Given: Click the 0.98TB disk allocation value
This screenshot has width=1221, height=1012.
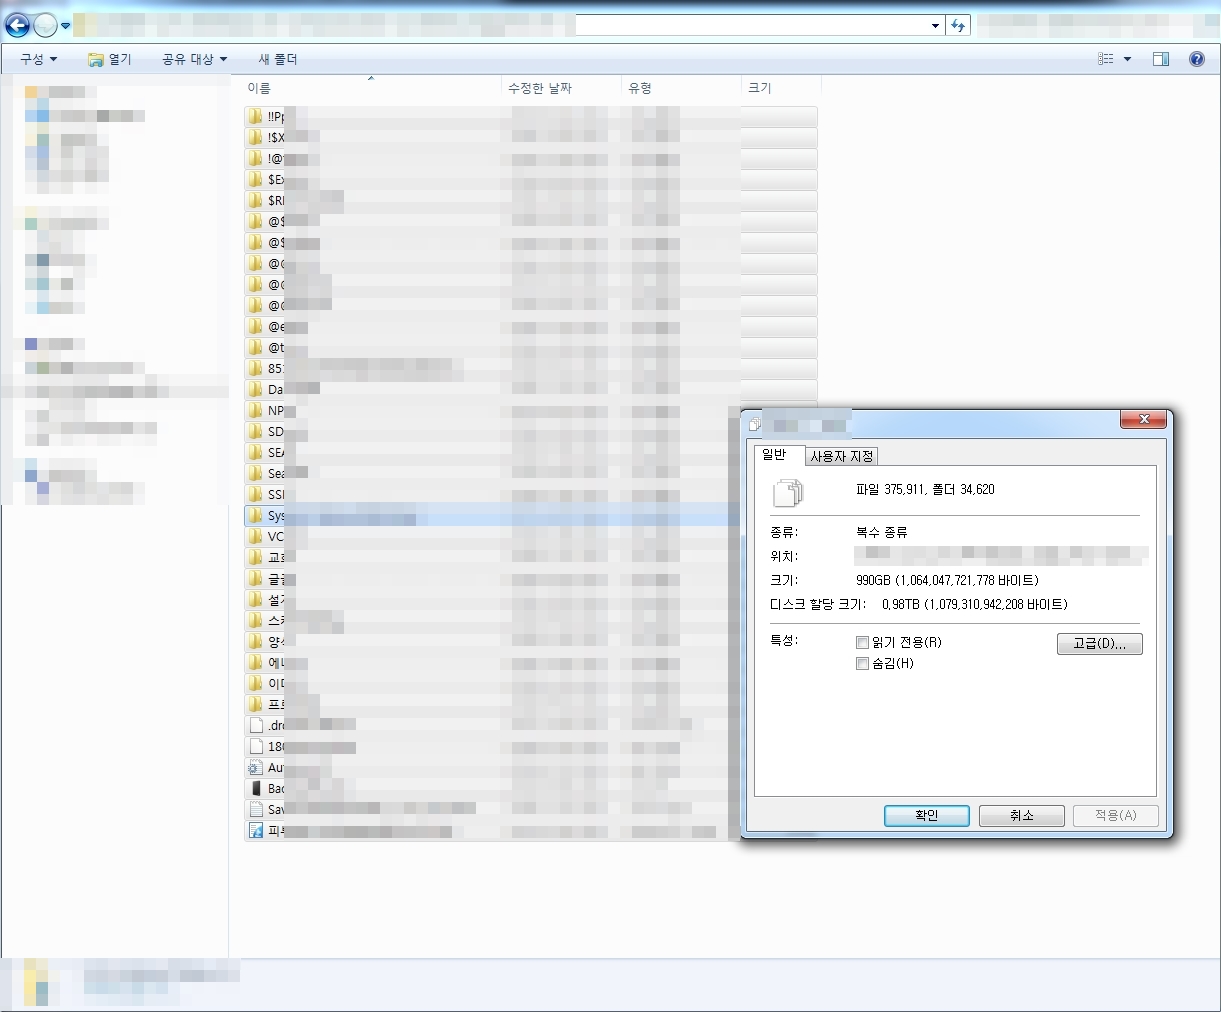Looking at the screenshot, I should (x=975, y=605).
